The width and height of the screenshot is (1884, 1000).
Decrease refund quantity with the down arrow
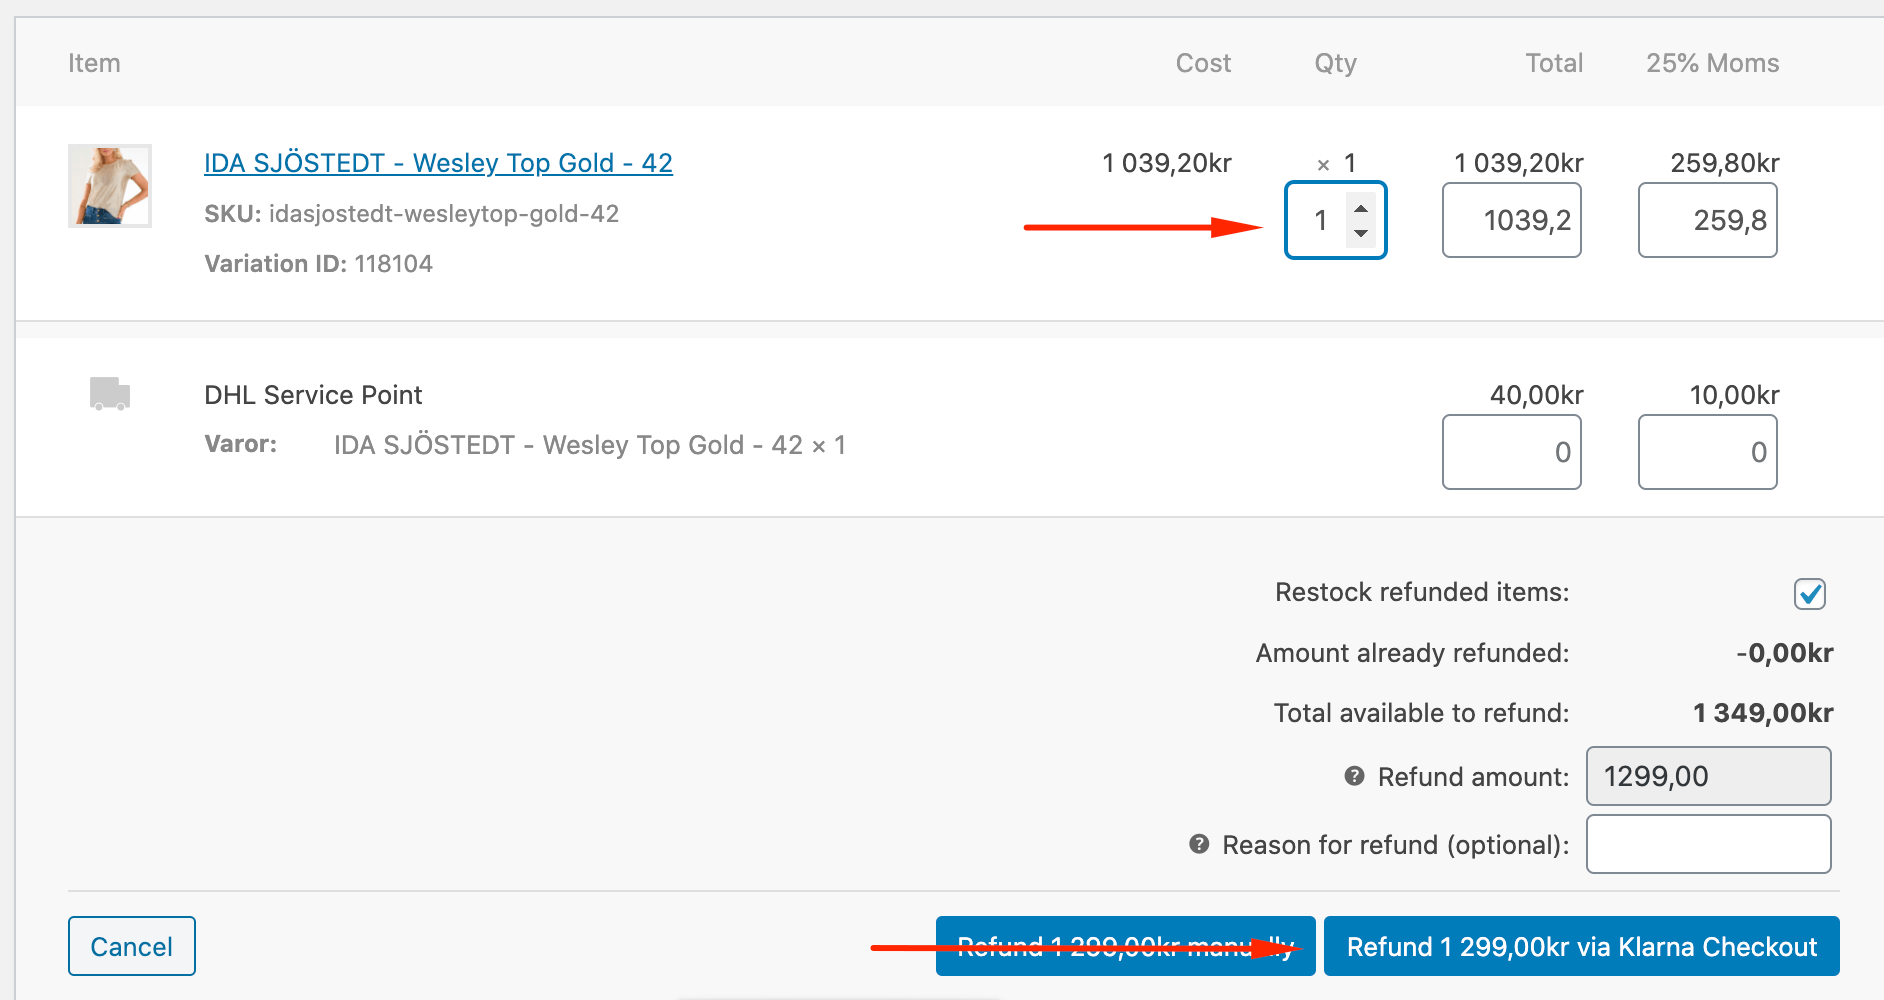[x=1361, y=233]
